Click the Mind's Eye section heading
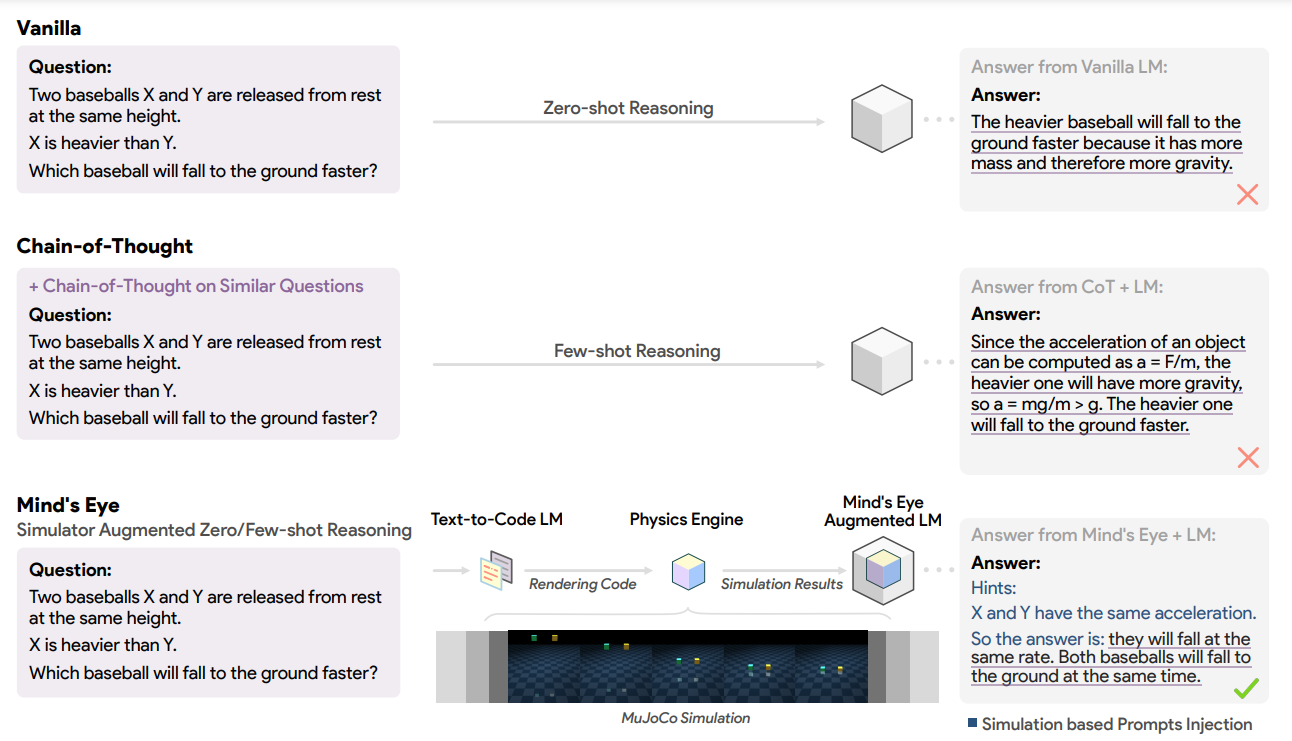 (68, 505)
